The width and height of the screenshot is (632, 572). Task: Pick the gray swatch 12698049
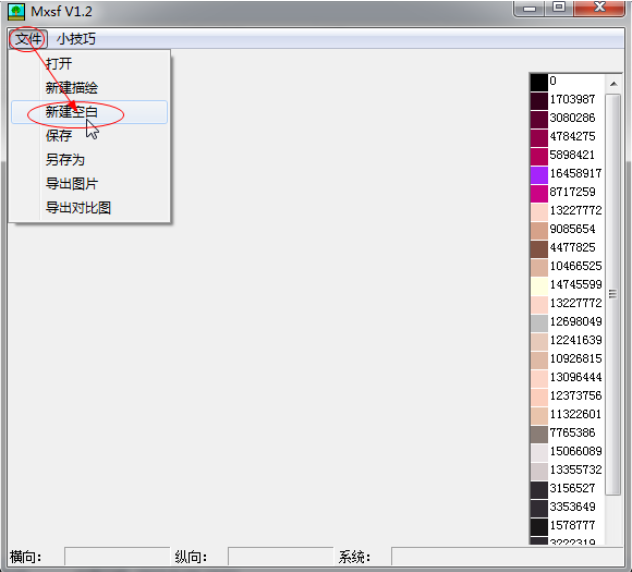539,322
